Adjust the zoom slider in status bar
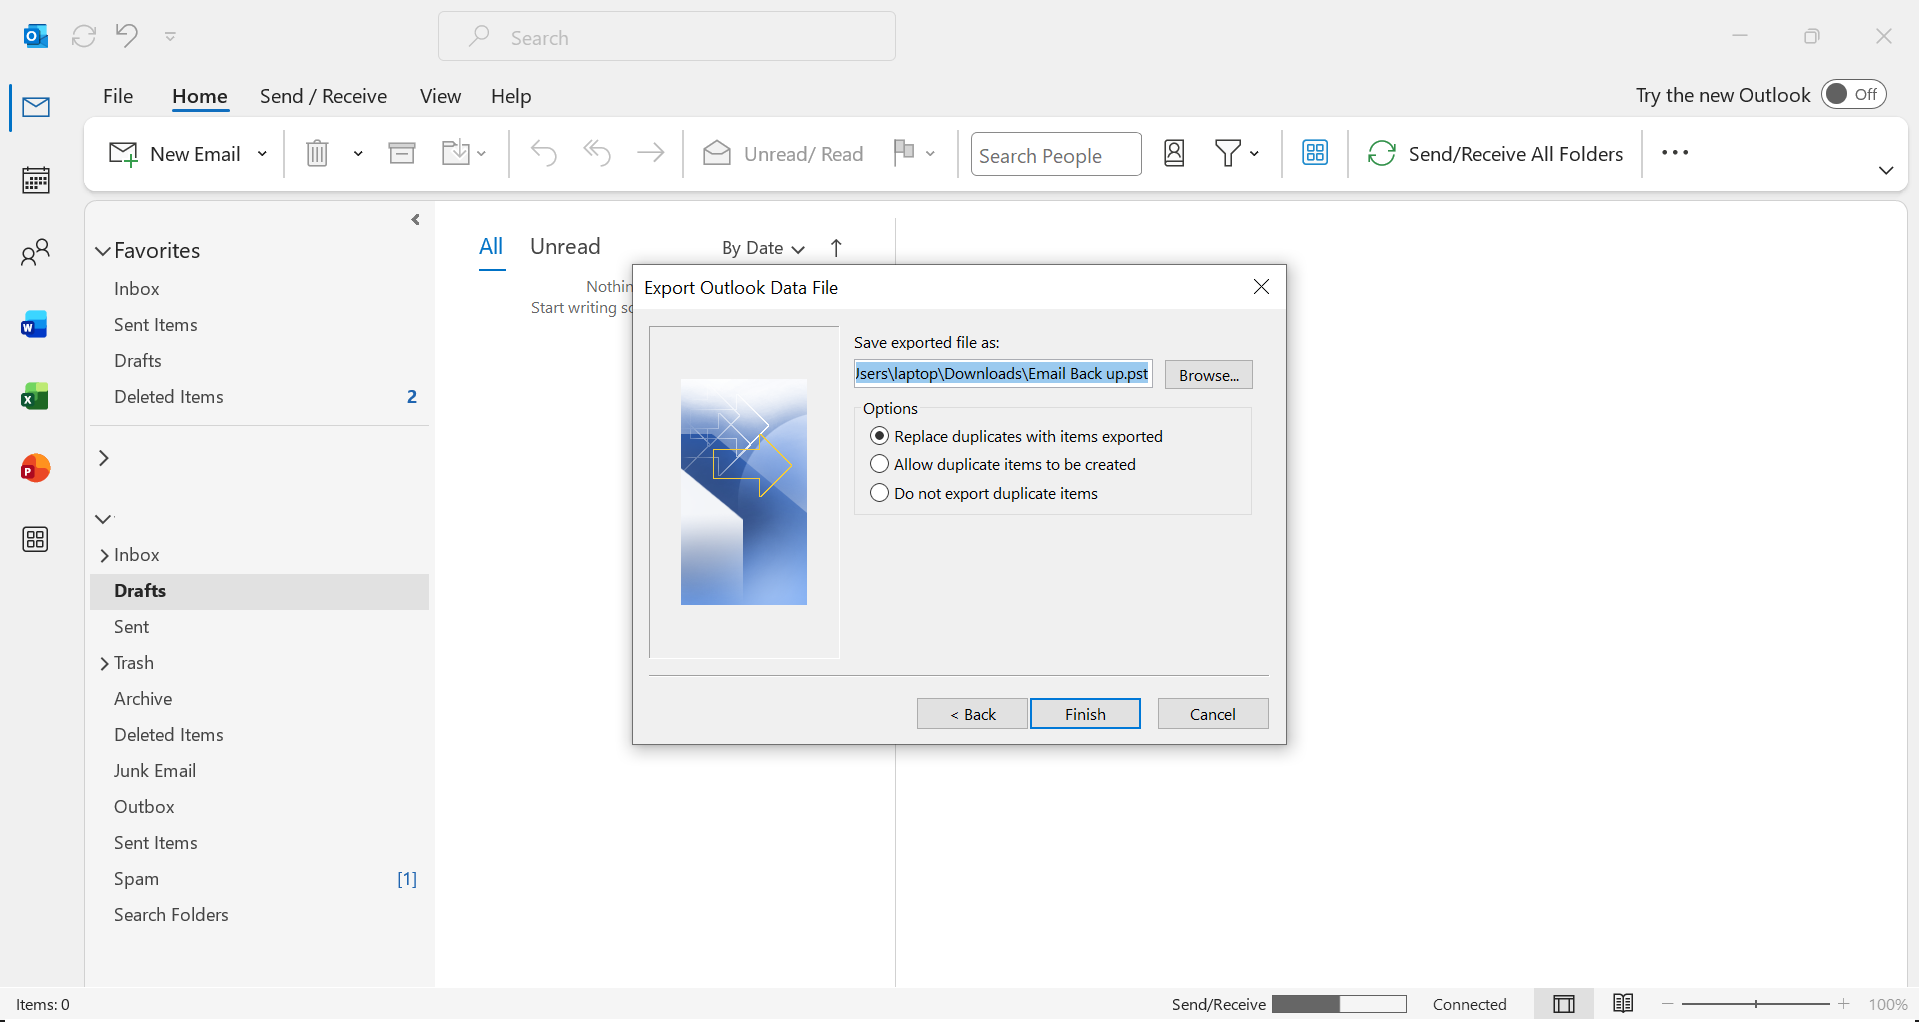Viewport: 1919px width, 1022px height. [x=1756, y=1004]
